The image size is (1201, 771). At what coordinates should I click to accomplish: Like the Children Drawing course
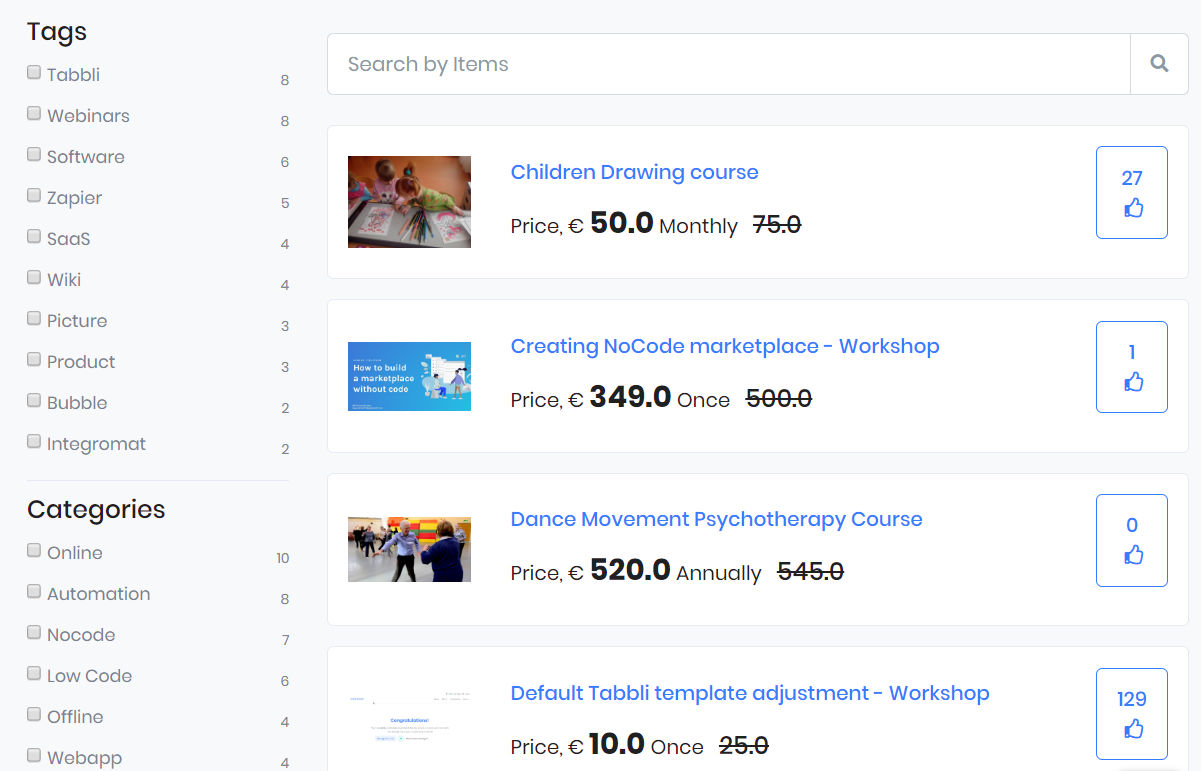click(x=1132, y=193)
